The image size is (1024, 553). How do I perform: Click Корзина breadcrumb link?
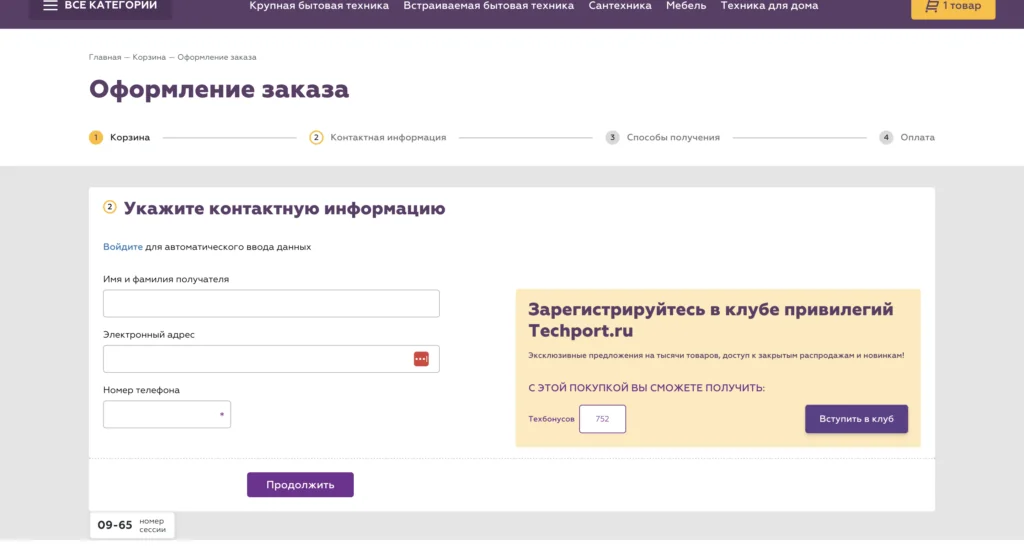coord(149,57)
